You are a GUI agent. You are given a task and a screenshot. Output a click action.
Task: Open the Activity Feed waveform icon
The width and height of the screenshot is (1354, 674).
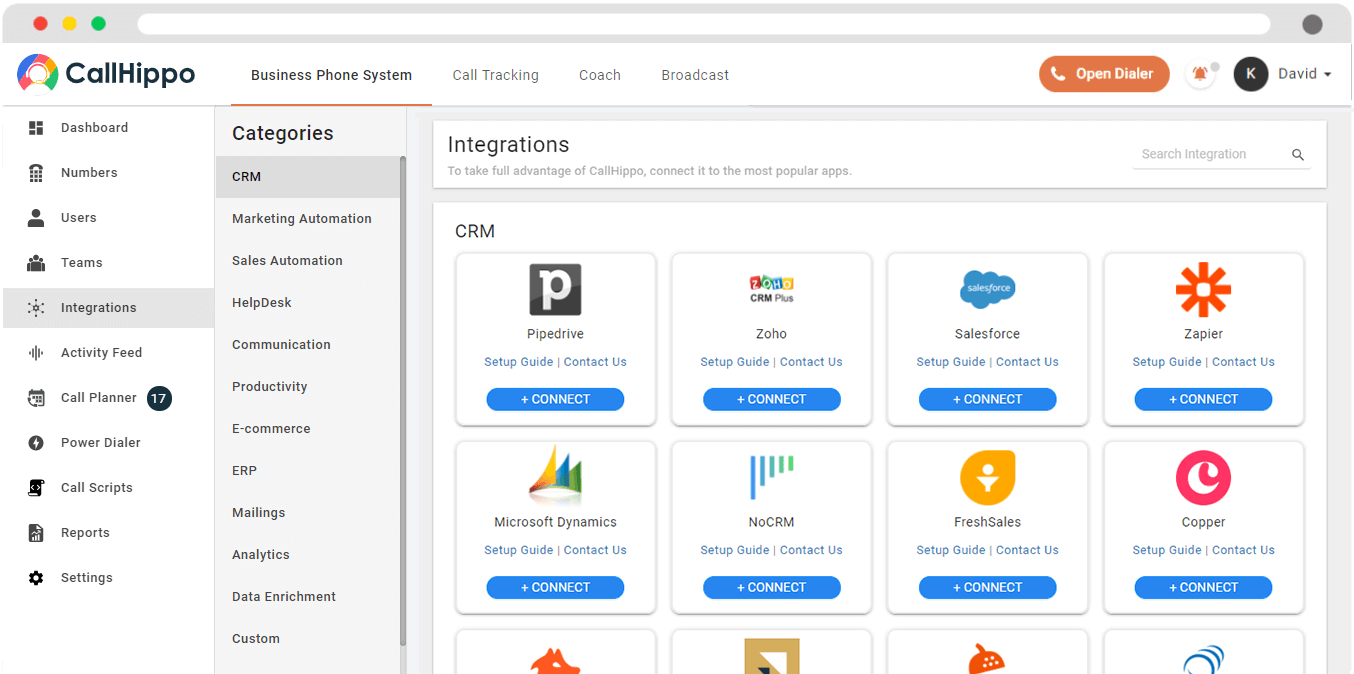click(36, 353)
